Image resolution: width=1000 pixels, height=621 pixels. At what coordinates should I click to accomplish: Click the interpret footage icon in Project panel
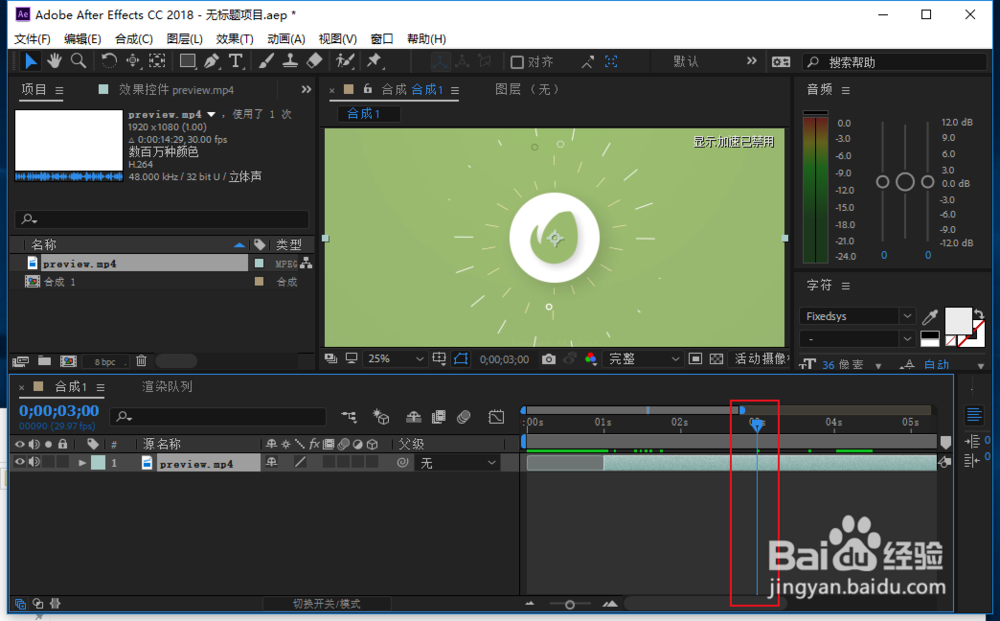(20, 361)
